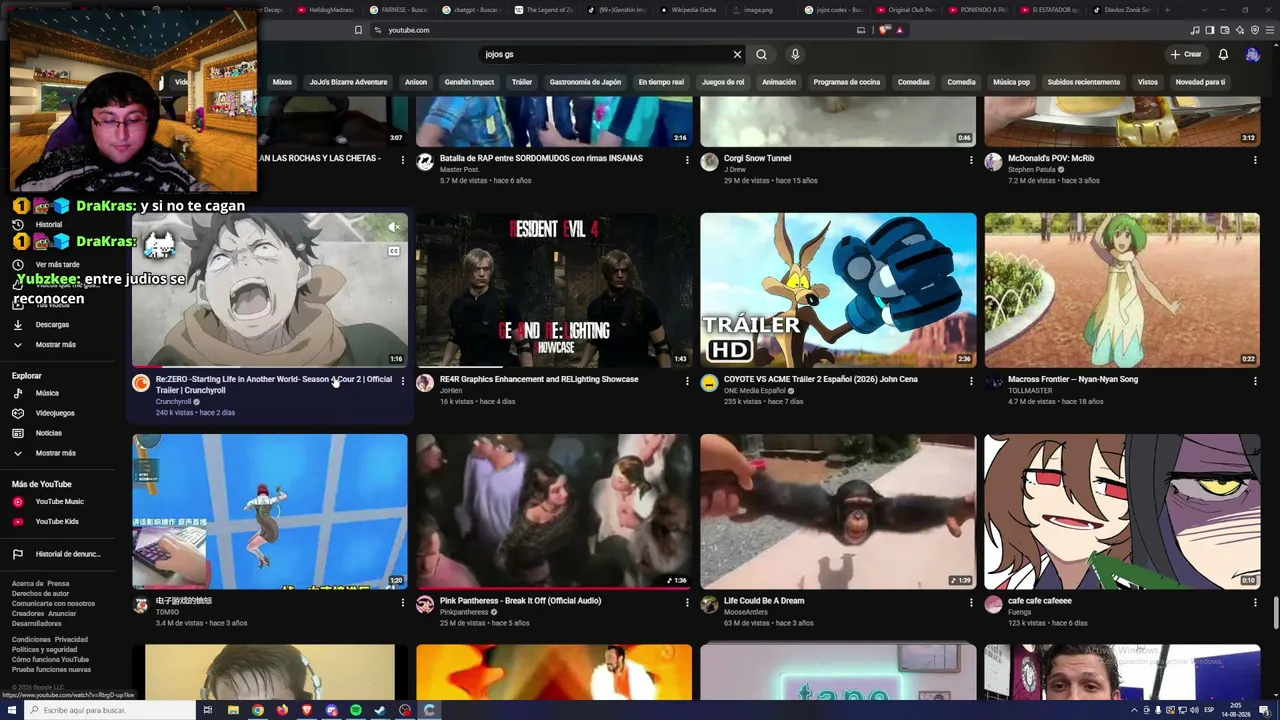Screen dimensions: 1280x720
Task: Open more options for RE4R Graphics video
Action: [687, 380]
